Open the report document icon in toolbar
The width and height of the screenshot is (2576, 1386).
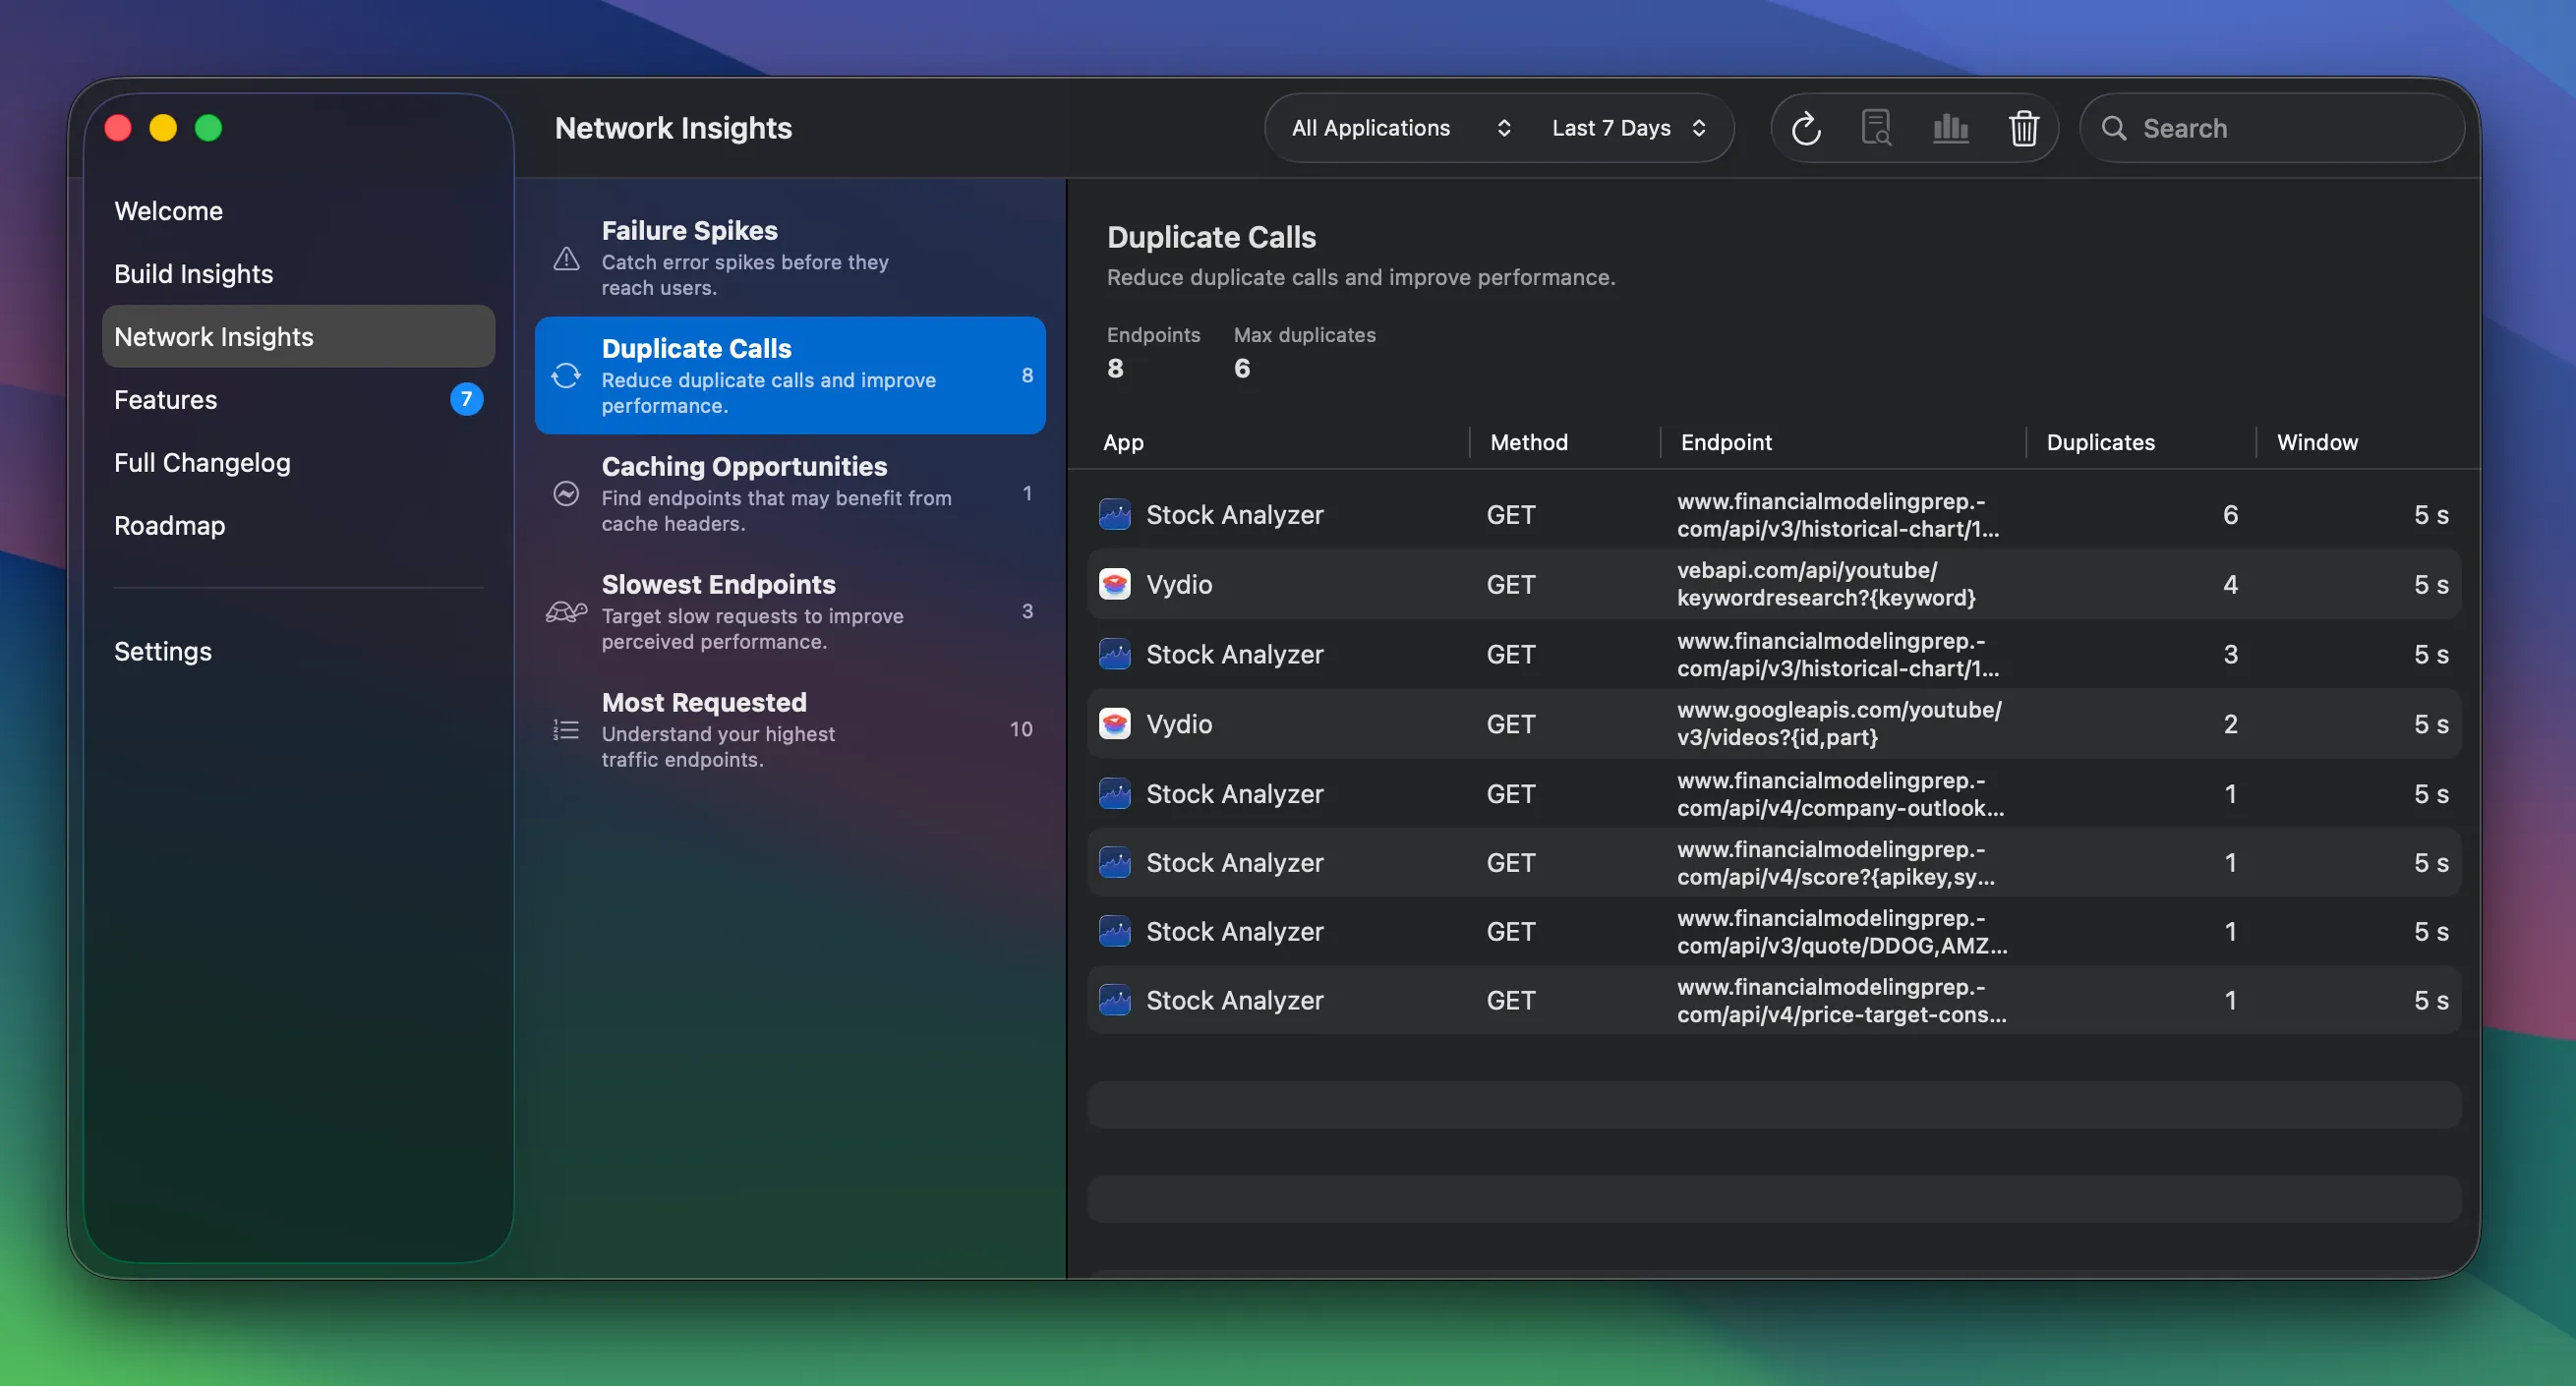(x=1877, y=127)
